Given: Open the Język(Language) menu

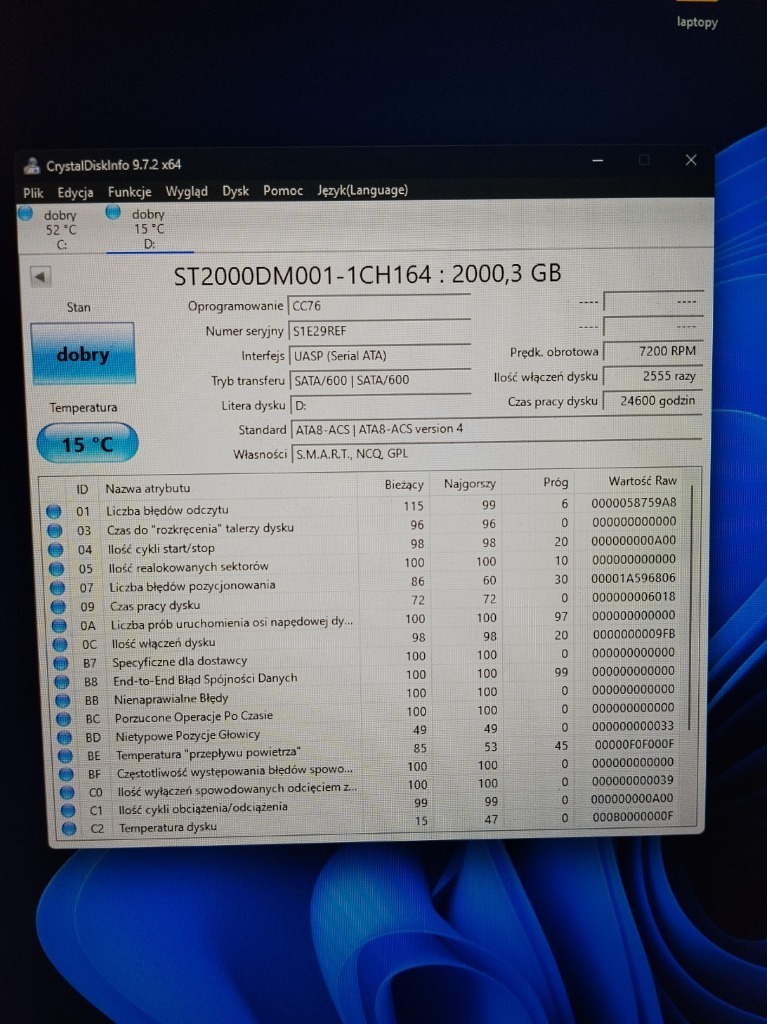Looking at the screenshot, I should [x=363, y=190].
